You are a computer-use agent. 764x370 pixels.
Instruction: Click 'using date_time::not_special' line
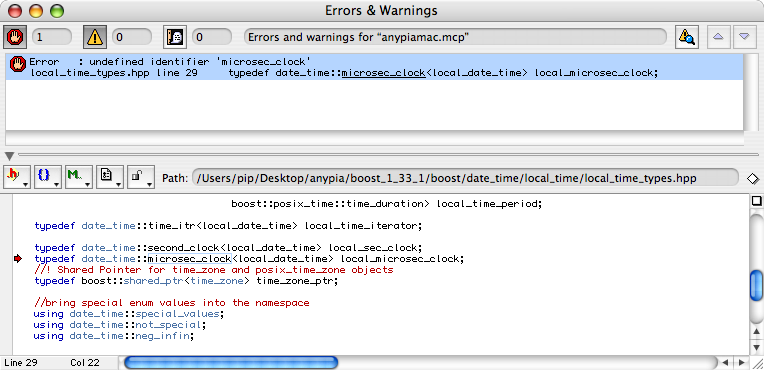120,325
